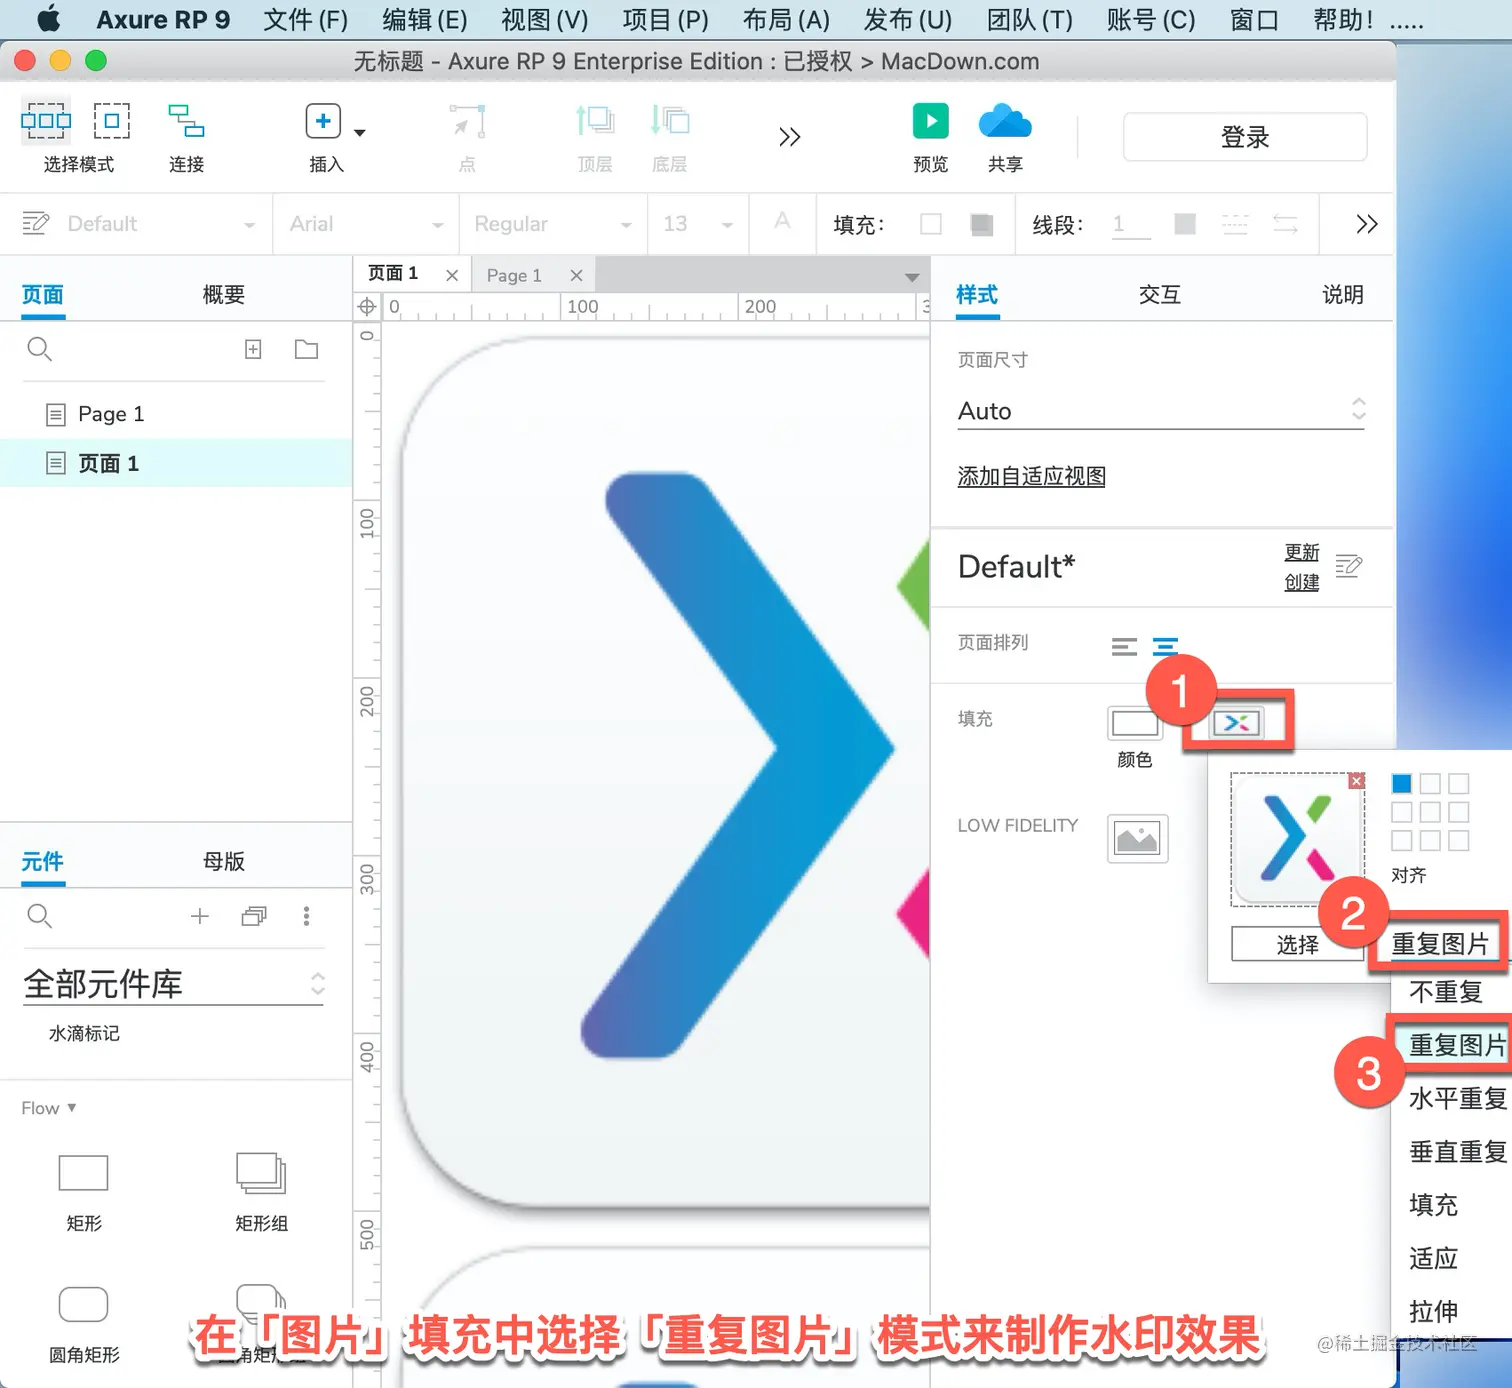1512x1388 pixels.
Task: Switch to the Interactions (交互) tab
Action: click(x=1160, y=295)
